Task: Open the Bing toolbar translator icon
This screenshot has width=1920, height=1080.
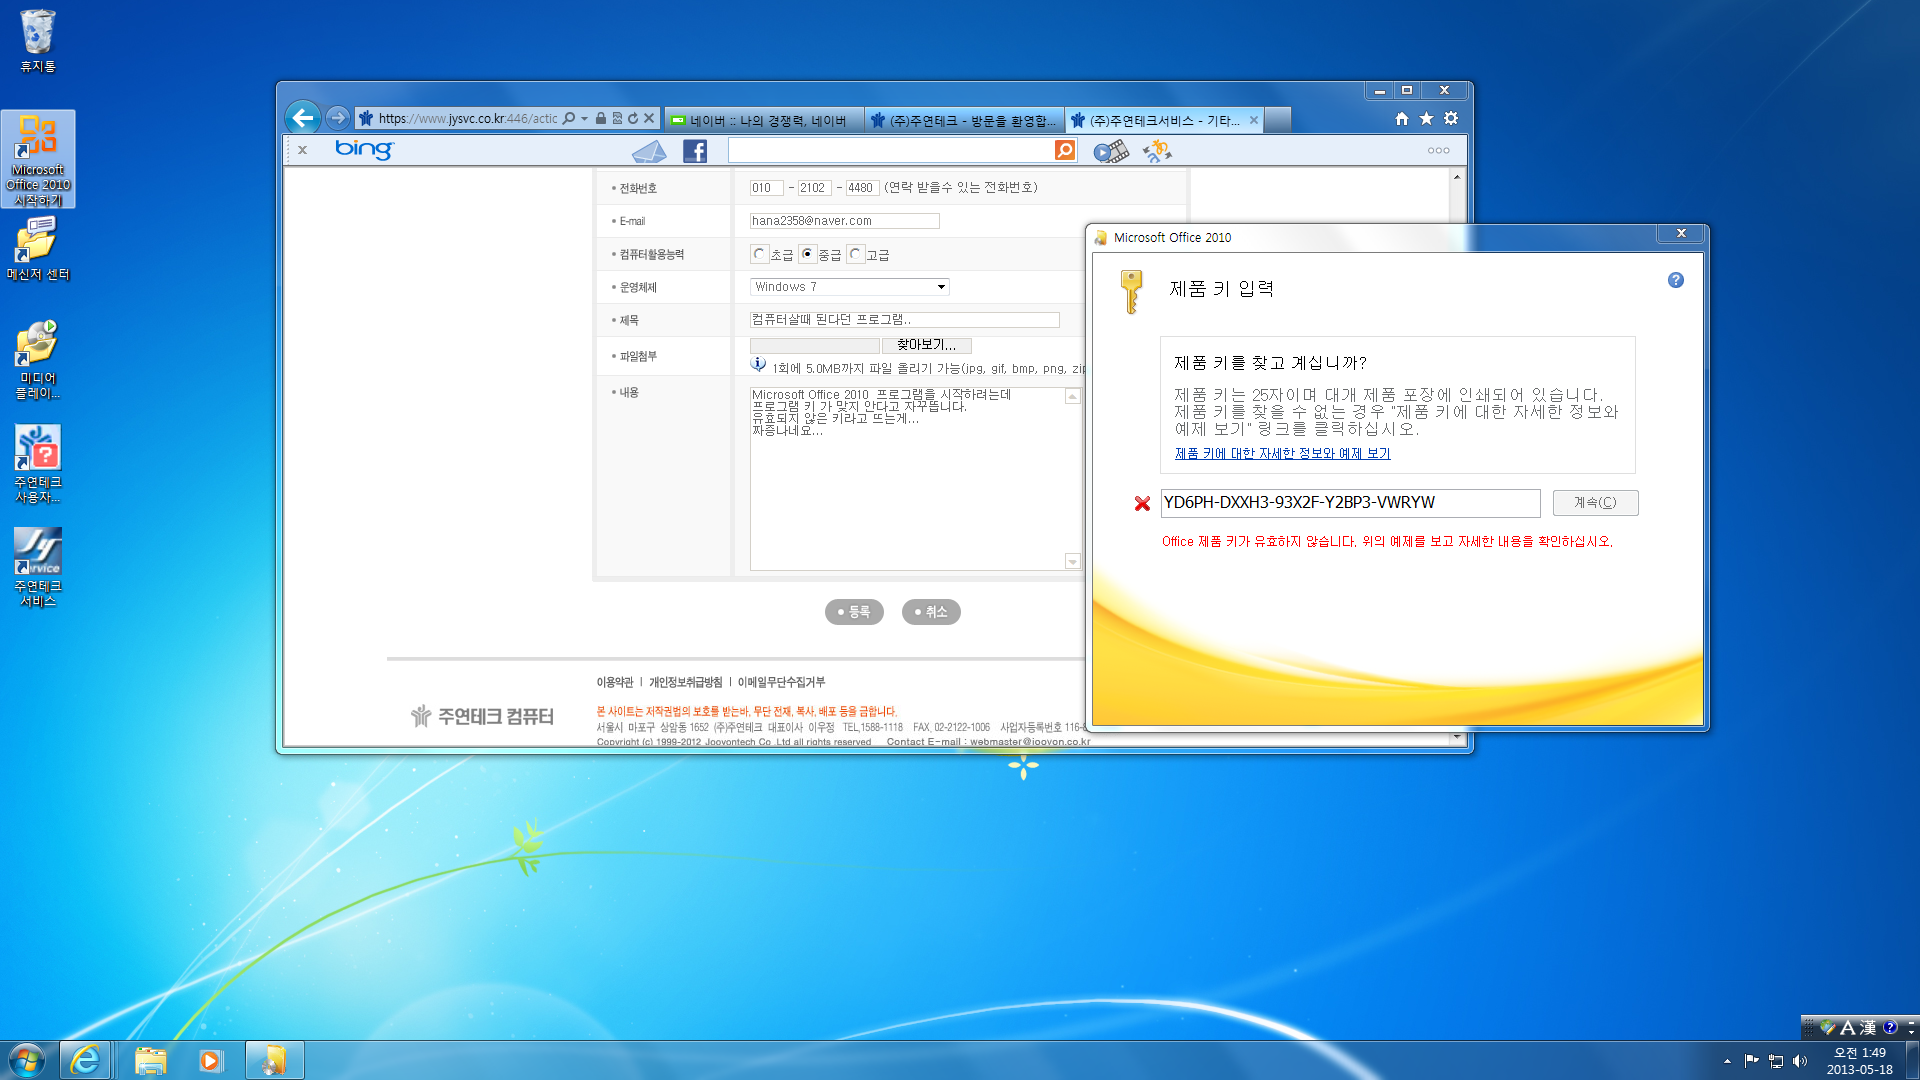Action: click(x=1157, y=151)
